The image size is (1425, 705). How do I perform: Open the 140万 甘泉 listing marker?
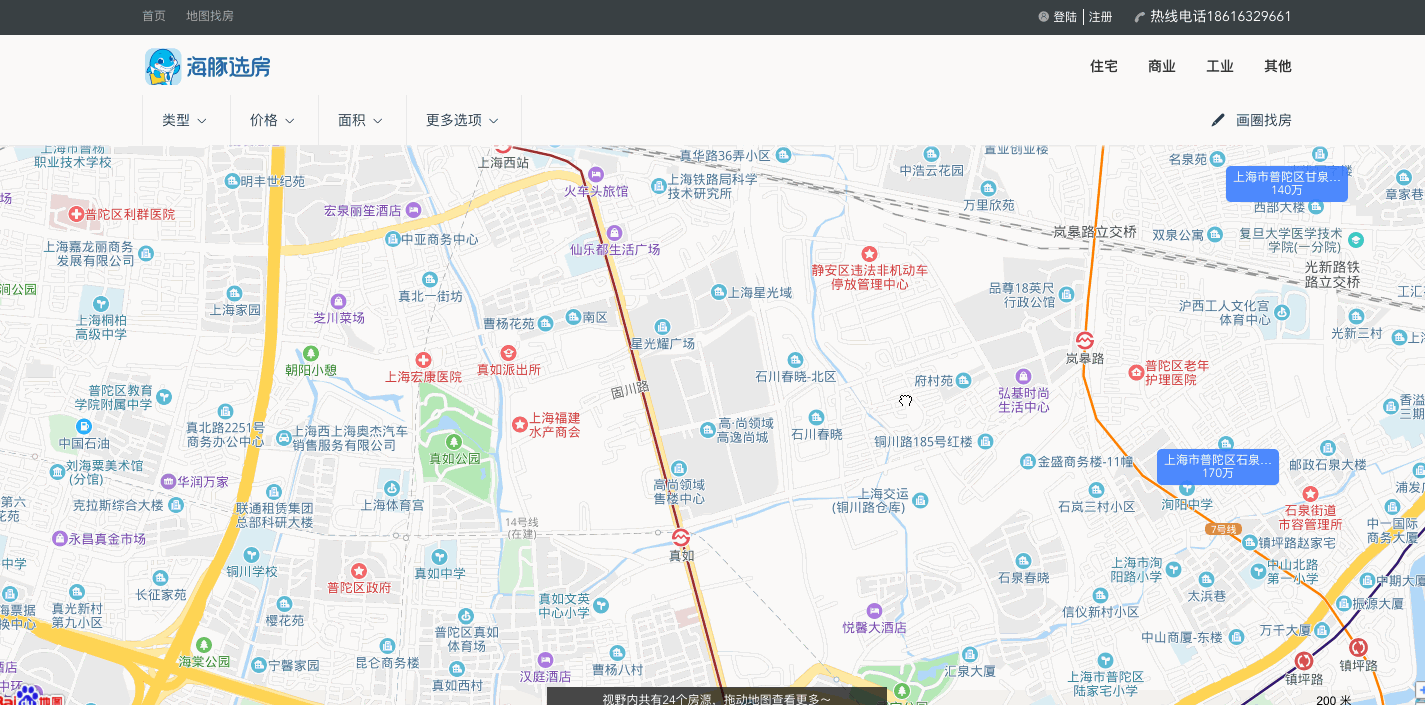1287,184
